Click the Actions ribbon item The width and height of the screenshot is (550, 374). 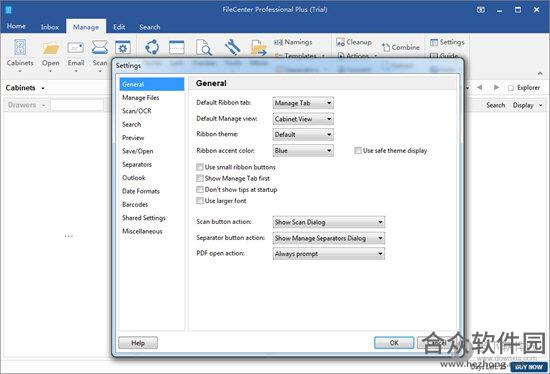tap(357, 55)
